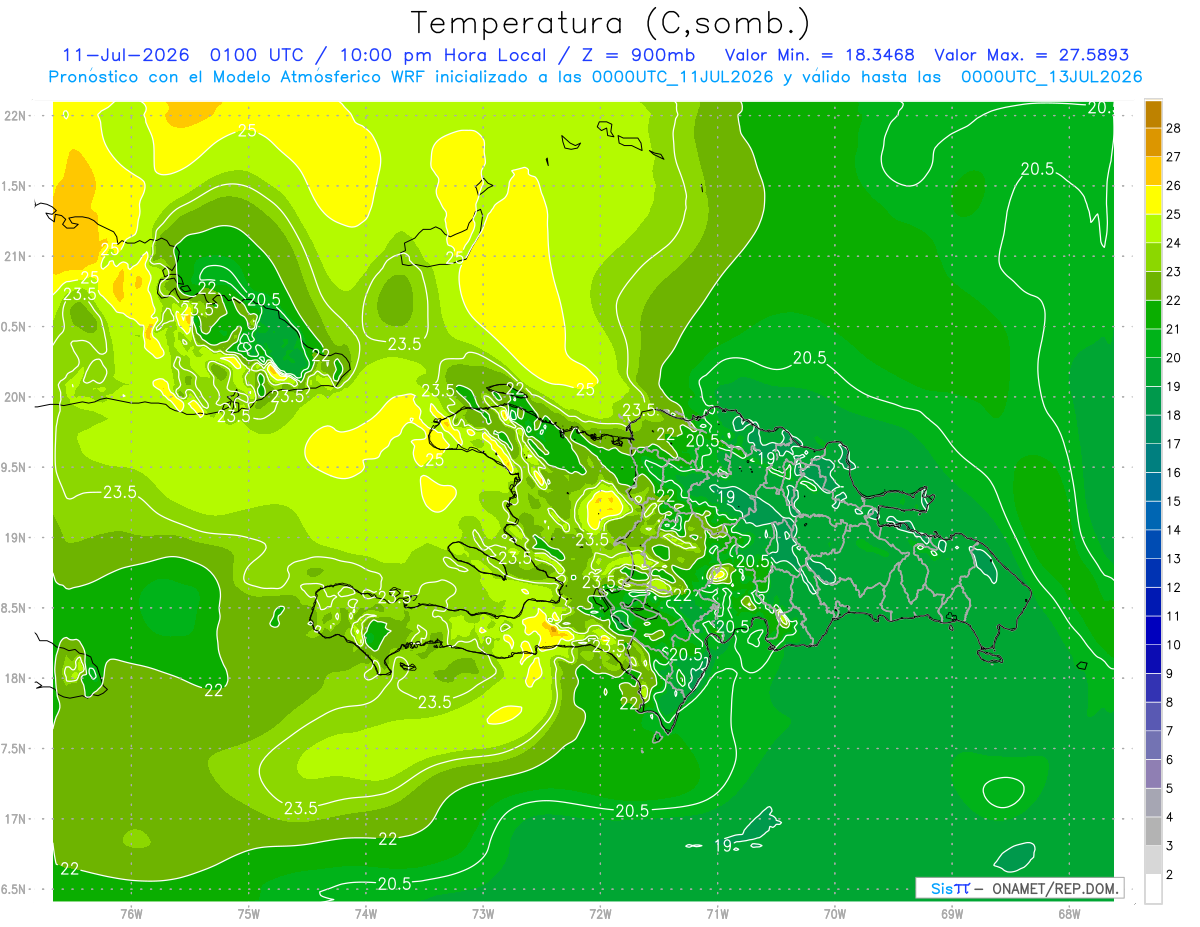Click the legend label '15'
1200x927 pixels.
pyautogui.click(x=1175, y=501)
